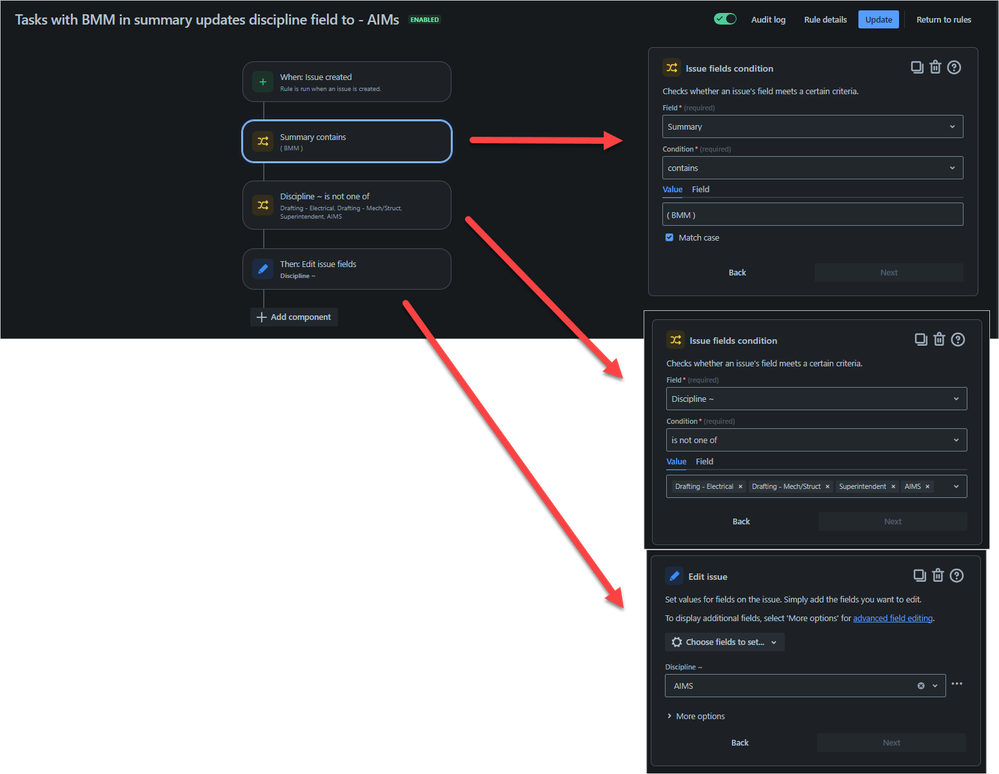Toggle the rule enabled switch
This screenshot has height=774, width=999.
click(x=725, y=19)
